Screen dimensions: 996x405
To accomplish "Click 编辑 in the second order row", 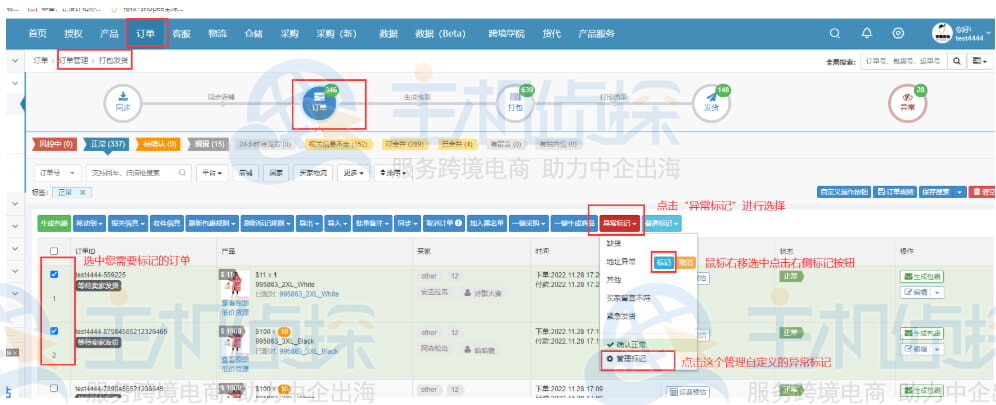I will pyautogui.click(x=915, y=349).
